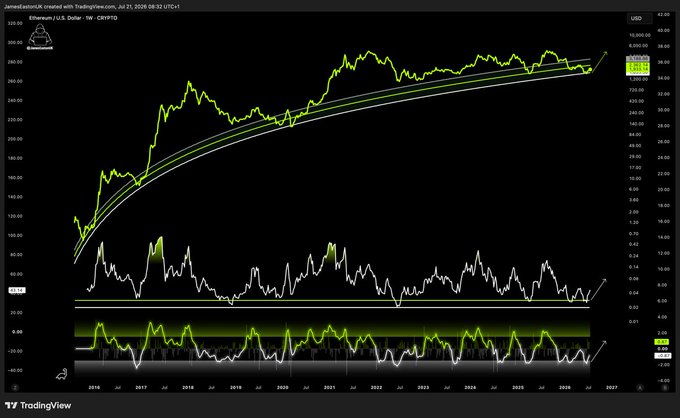Screen dimensions: 680x418
Task: Select the 2025 label on the time axis
Action: pyautogui.click(x=518, y=387)
